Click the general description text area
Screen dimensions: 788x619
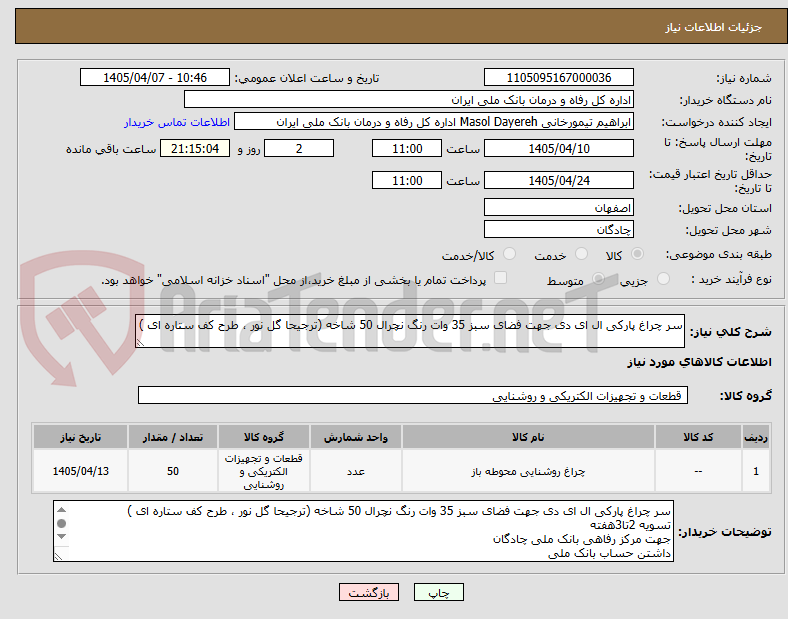(x=410, y=331)
